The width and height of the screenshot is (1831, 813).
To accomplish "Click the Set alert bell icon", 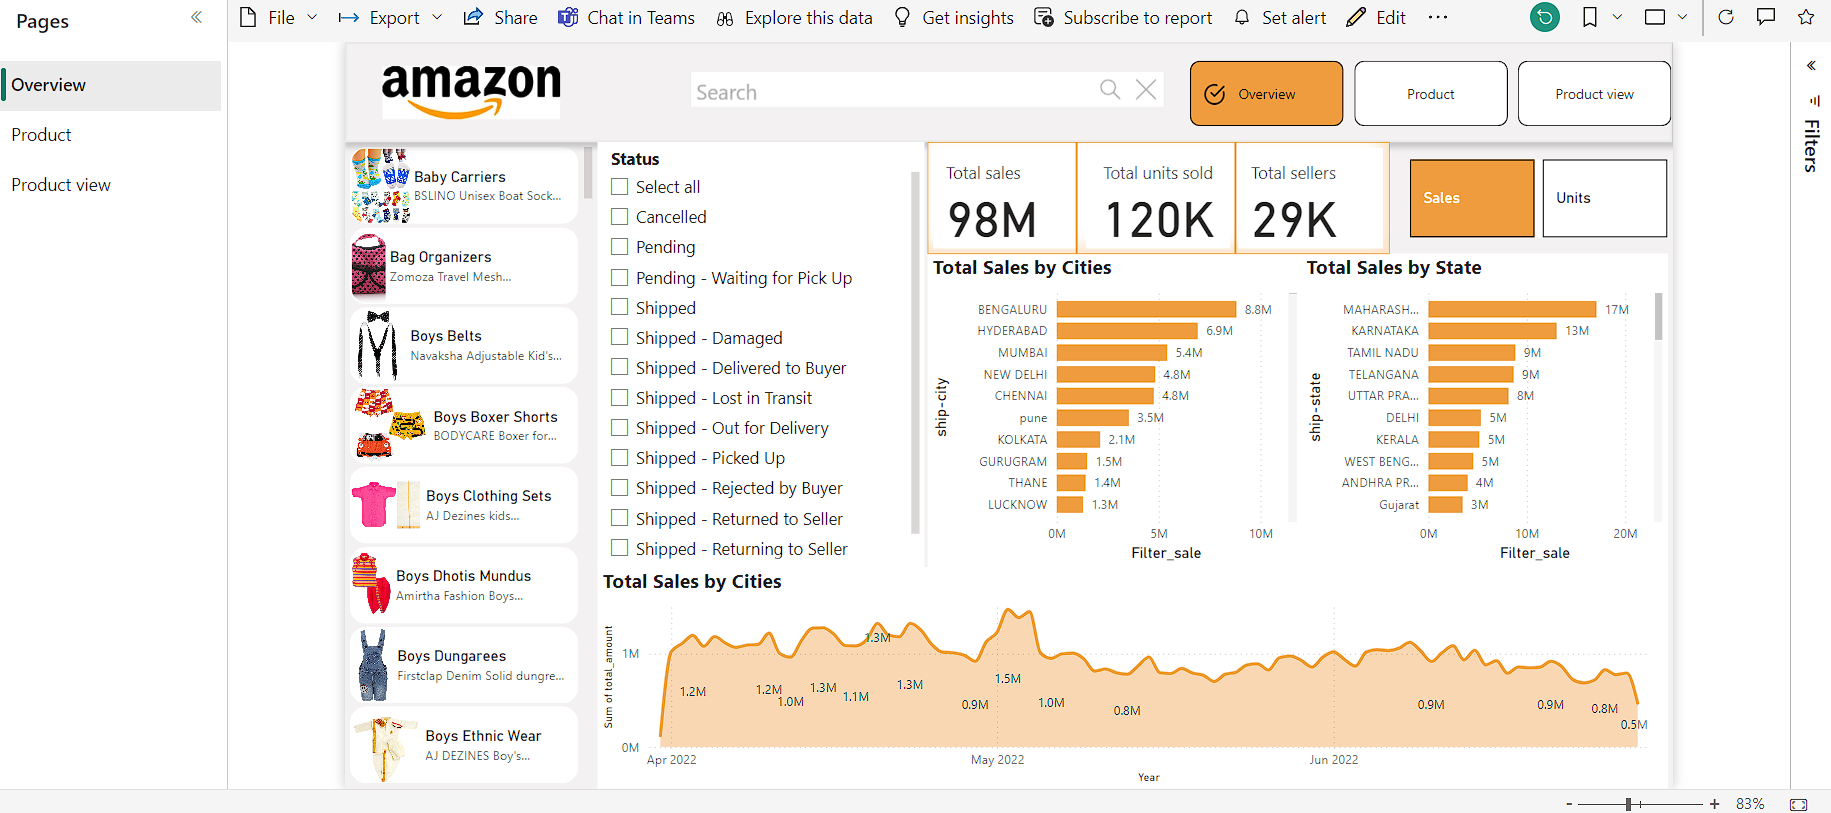I will click(1242, 17).
